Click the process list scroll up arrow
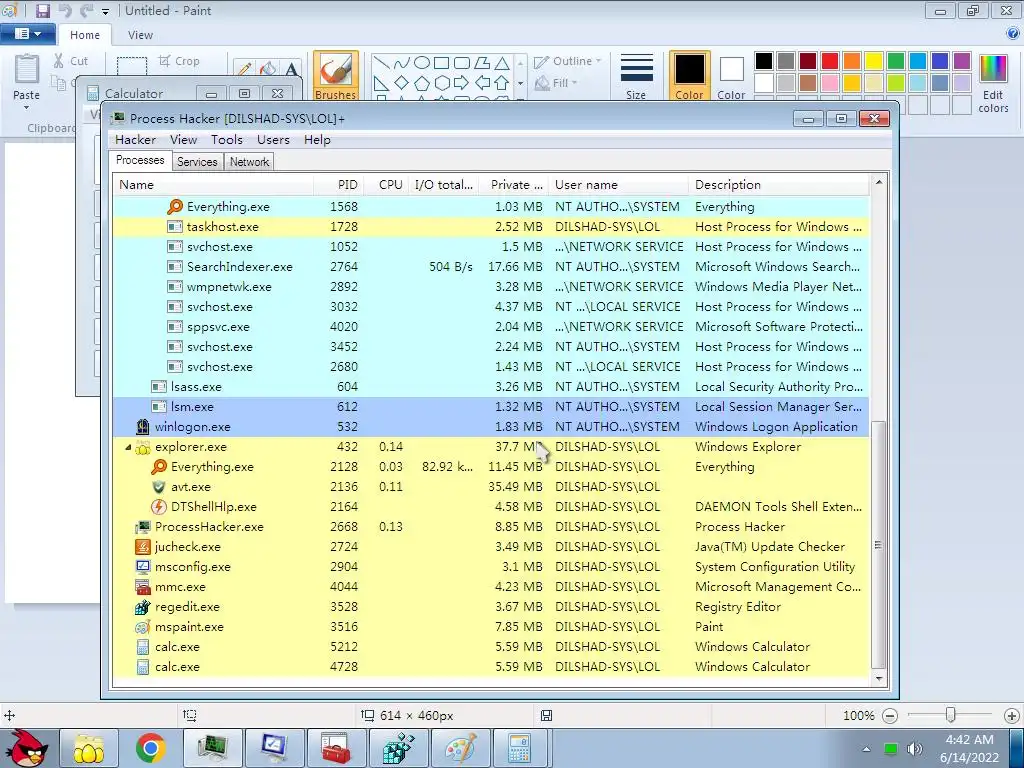The width and height of the screenshot is (1024, 768). (x=878, y=182)
